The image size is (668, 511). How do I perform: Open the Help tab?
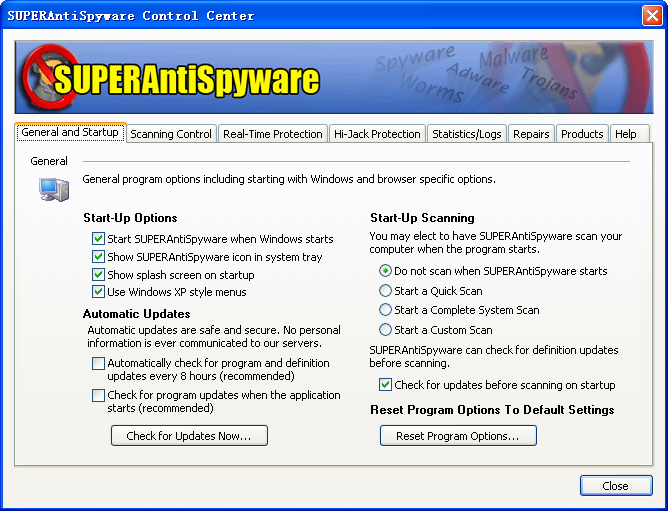(x=625, y=134)
